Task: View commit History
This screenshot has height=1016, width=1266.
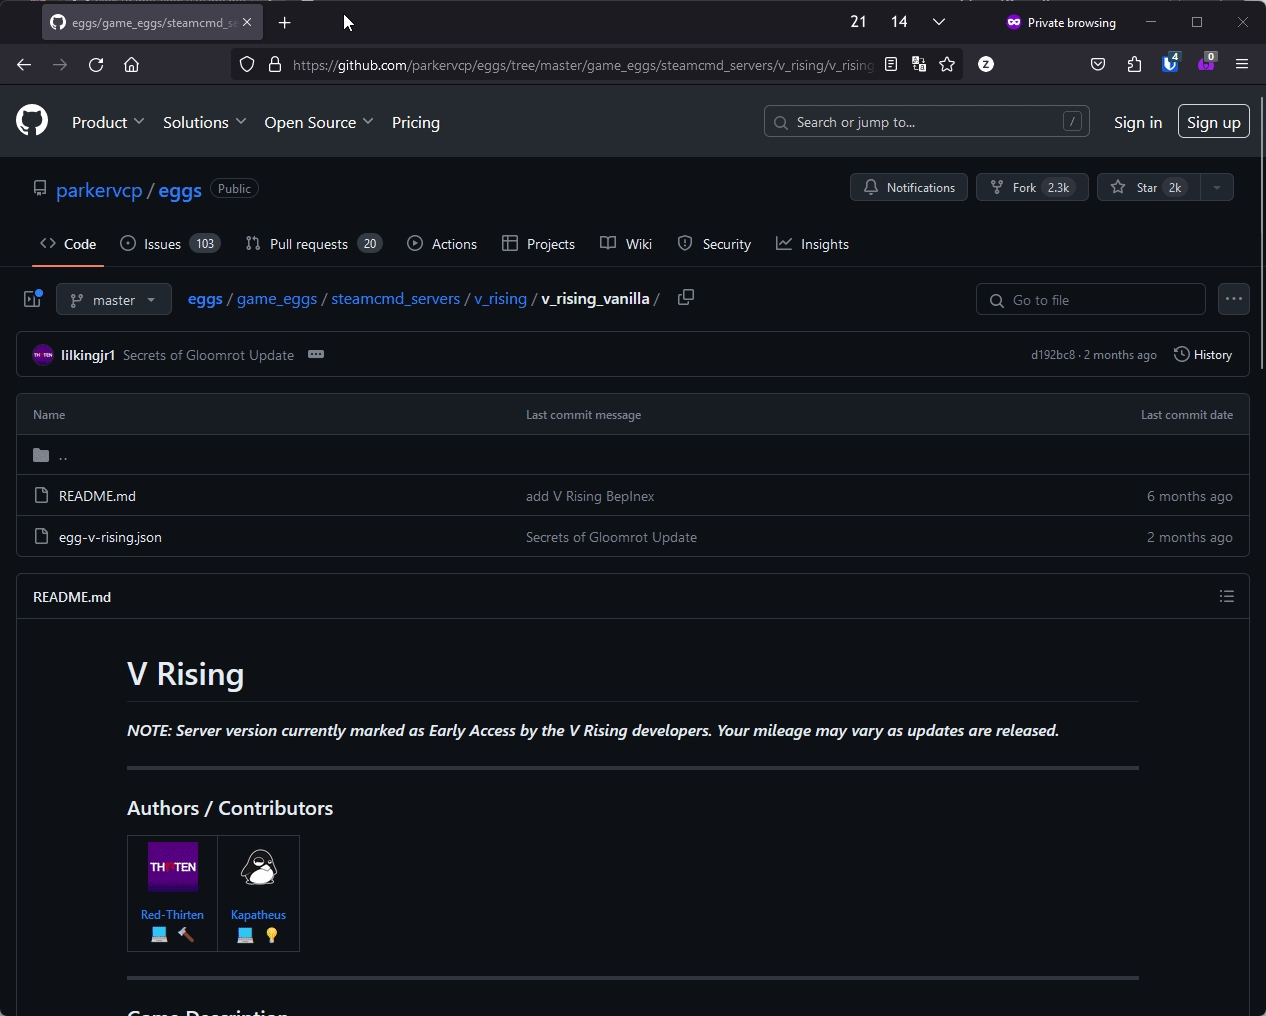Action: click(1202, 355)
